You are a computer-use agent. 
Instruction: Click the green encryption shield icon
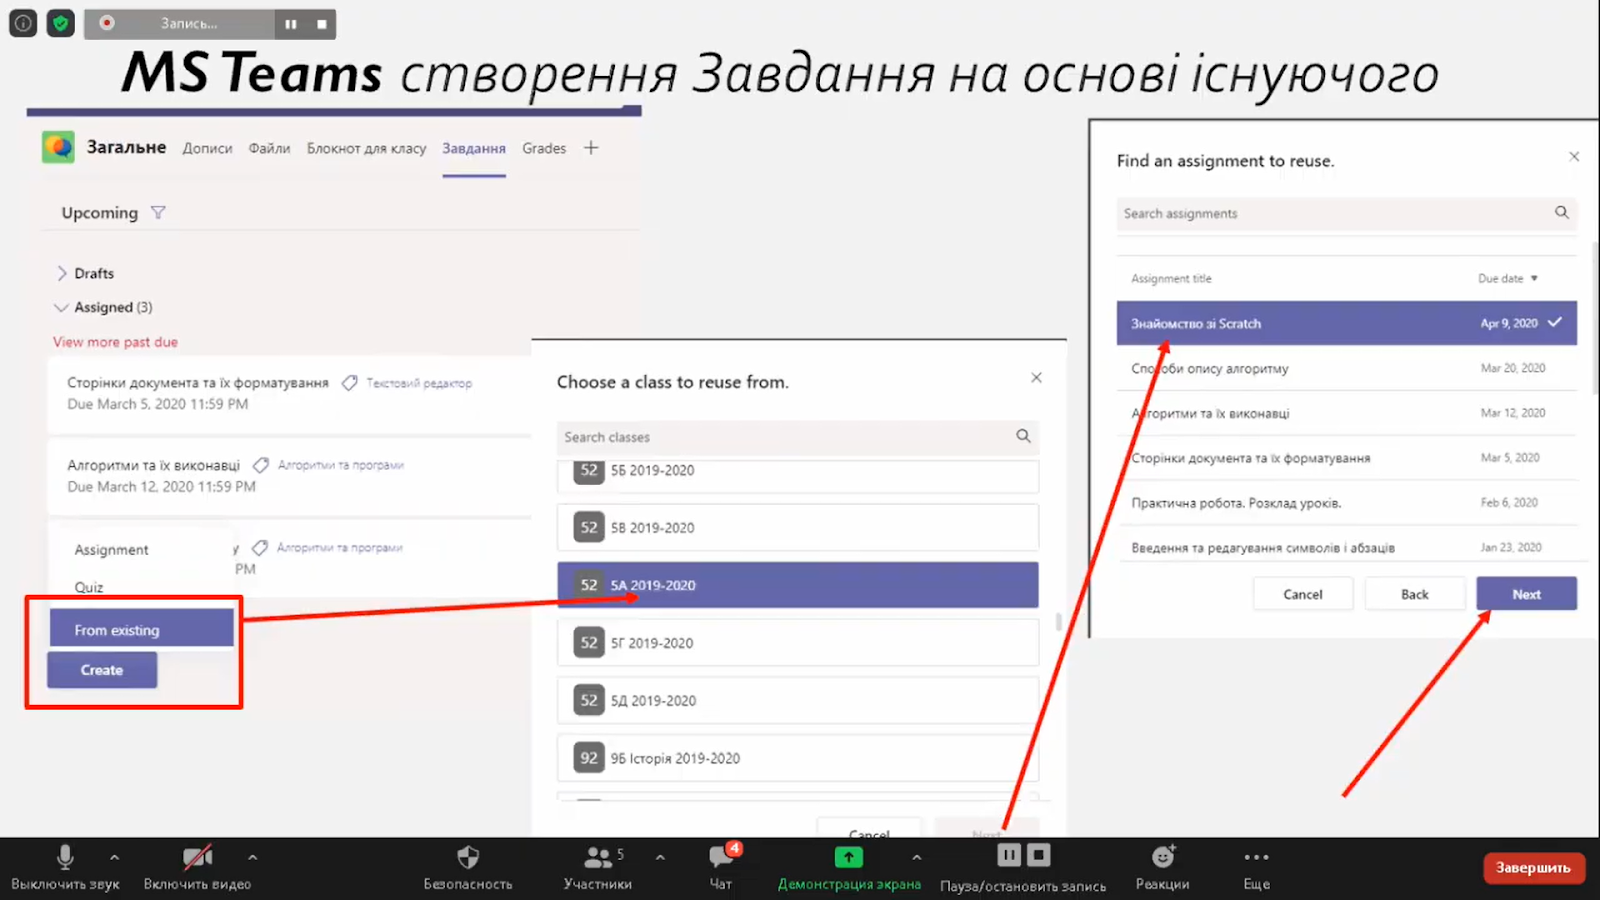pyautogui.click(x=61, y=23)
